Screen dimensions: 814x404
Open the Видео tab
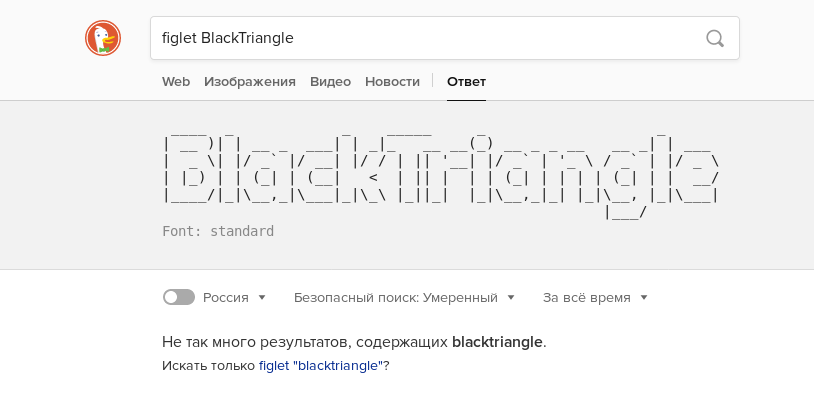tap(330, 82)
